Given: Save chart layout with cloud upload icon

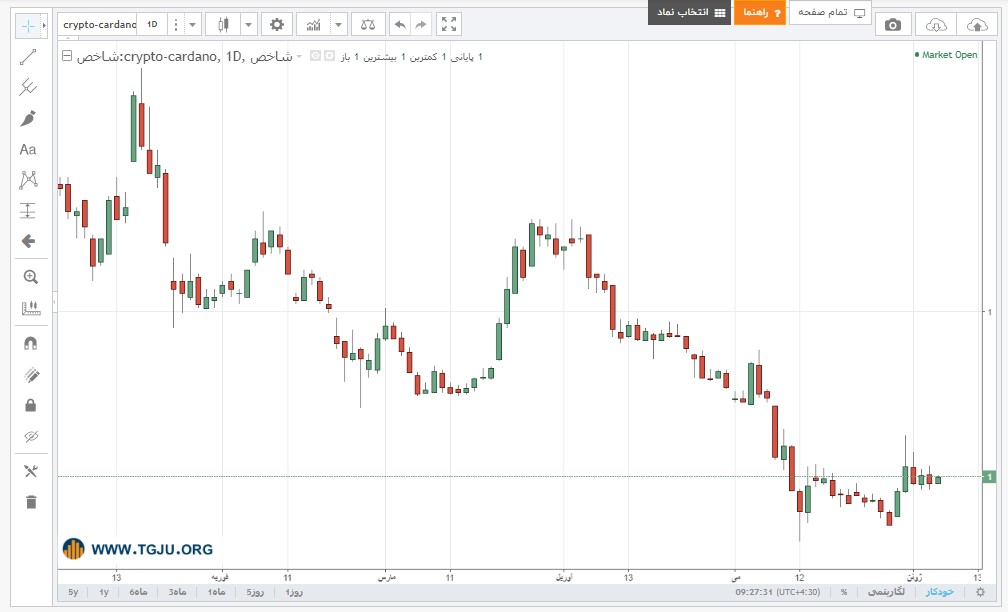Looking at the screenshot, I should 977,25.
